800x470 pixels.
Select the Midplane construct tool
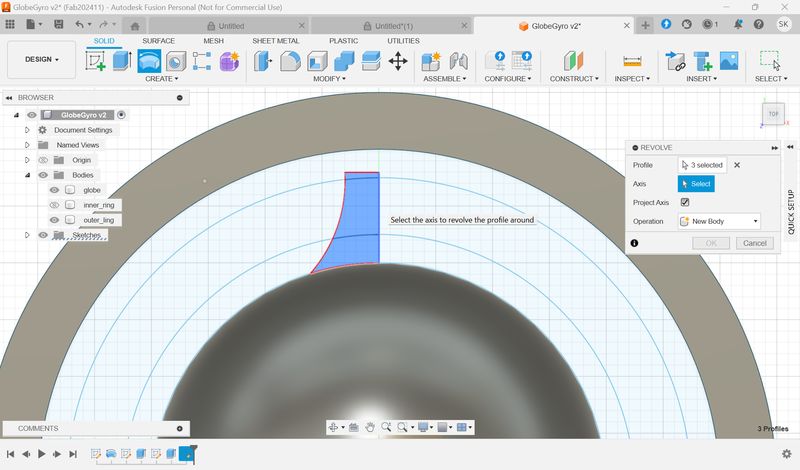click(x=573, y=61)
